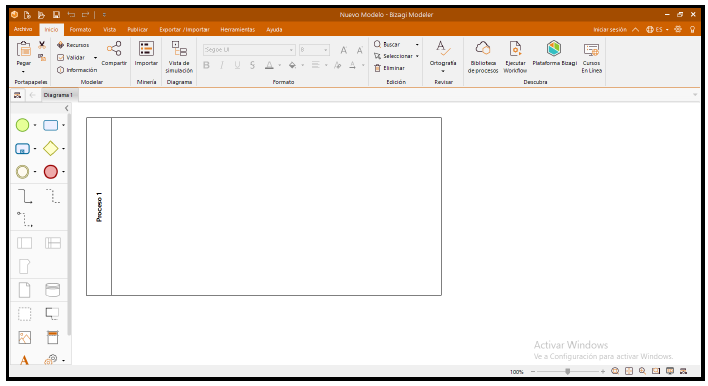Collapse the shapes palette panel
The width and height of the screenshot is (708, 386).
coord(67,108)
